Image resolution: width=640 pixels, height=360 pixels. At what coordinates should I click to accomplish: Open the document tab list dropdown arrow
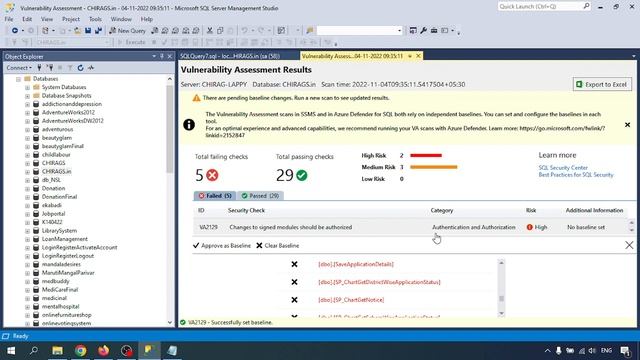coord(633,56)
